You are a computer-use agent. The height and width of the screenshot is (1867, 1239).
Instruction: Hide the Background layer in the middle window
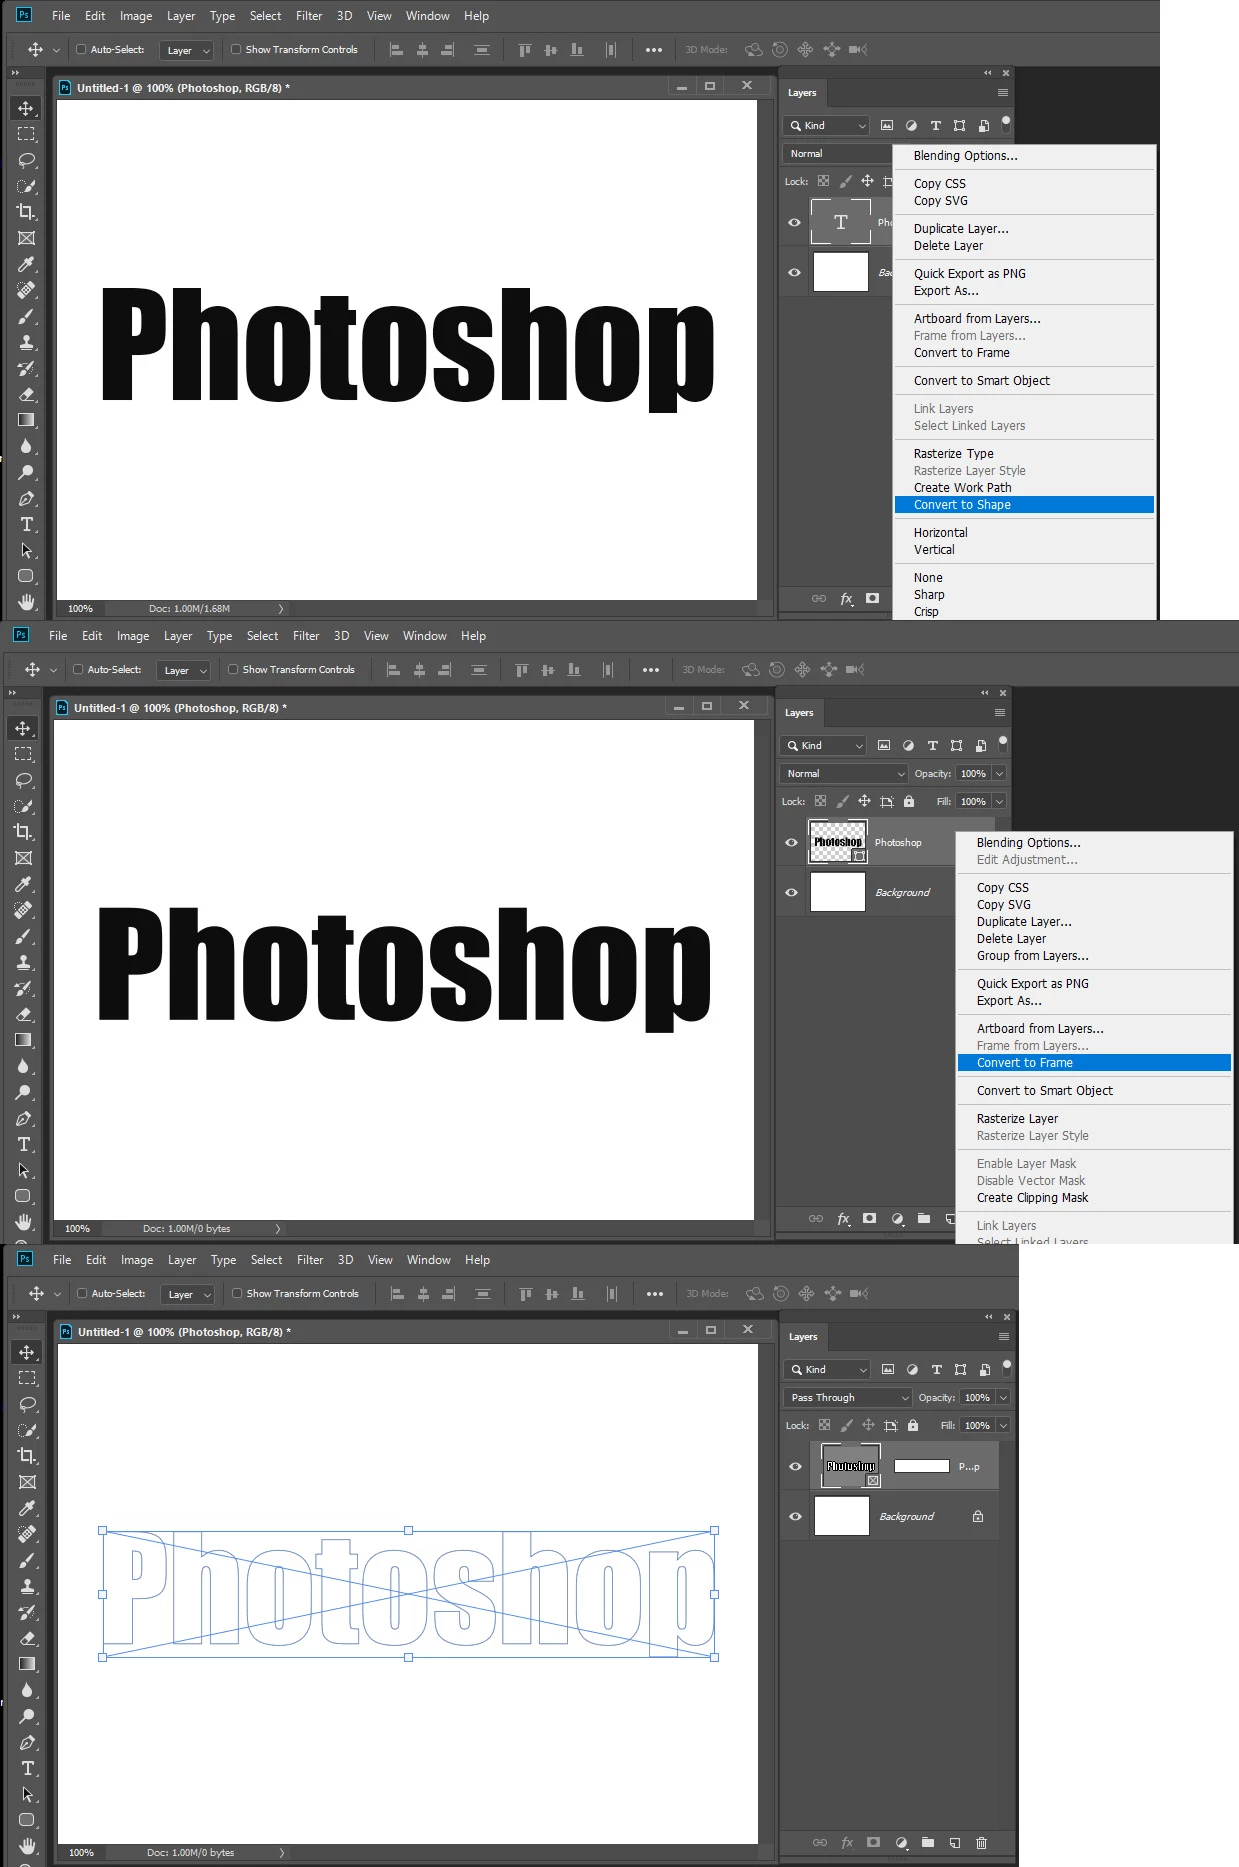click(x=792, y=892)
